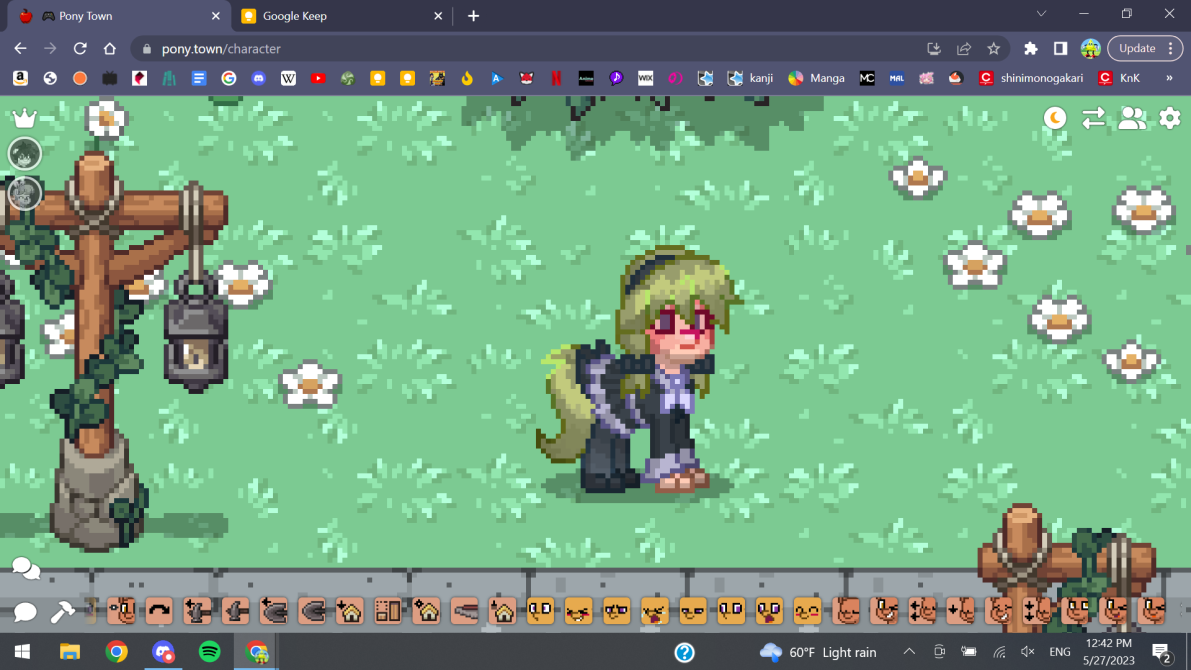Toggle the laughing blushing face expression

[x=579, y=610]
